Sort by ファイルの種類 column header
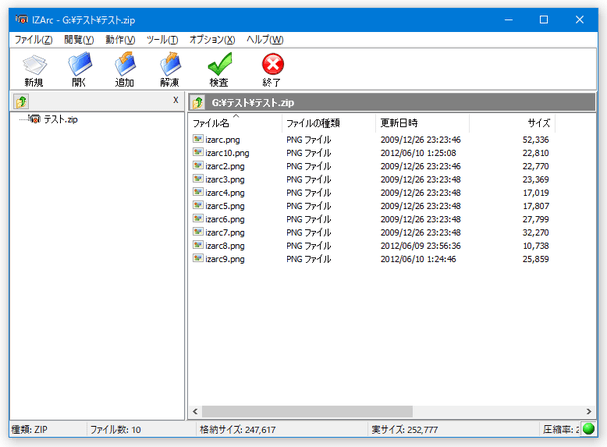The image size is (607, 447). tap(329, 123)
